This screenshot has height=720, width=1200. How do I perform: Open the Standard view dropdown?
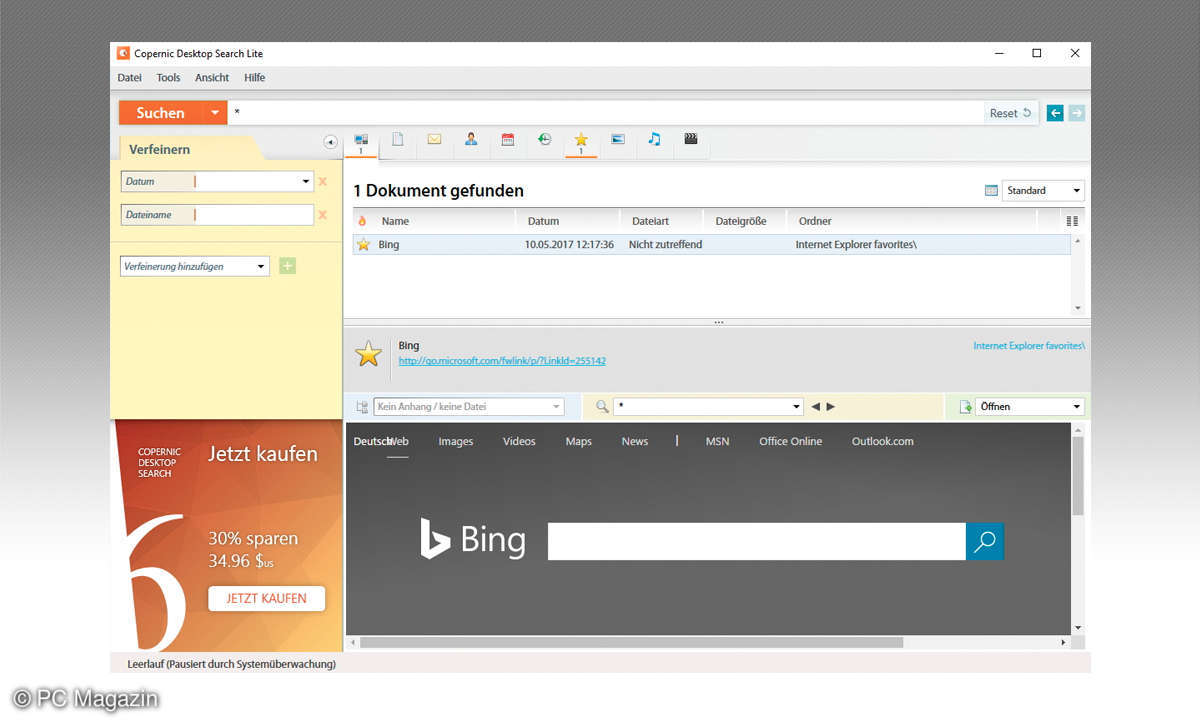click(1077, 190)
